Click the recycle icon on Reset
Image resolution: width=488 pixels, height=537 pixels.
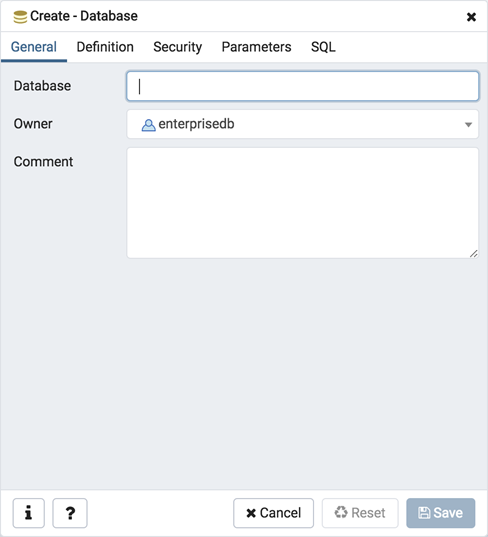341,512
